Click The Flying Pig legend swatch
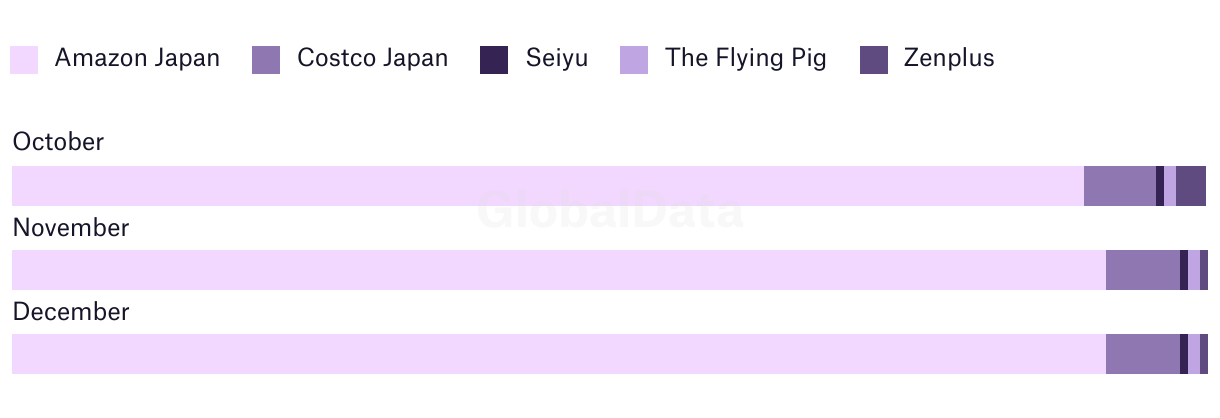This screenshot has height=418, width=1220. coord(634,60)
